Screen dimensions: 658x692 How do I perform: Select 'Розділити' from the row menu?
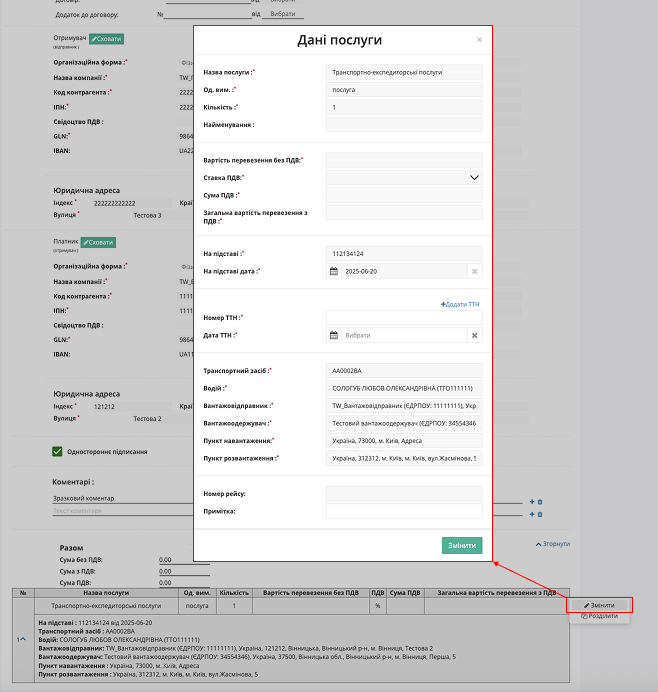click(x=600, y=616)
